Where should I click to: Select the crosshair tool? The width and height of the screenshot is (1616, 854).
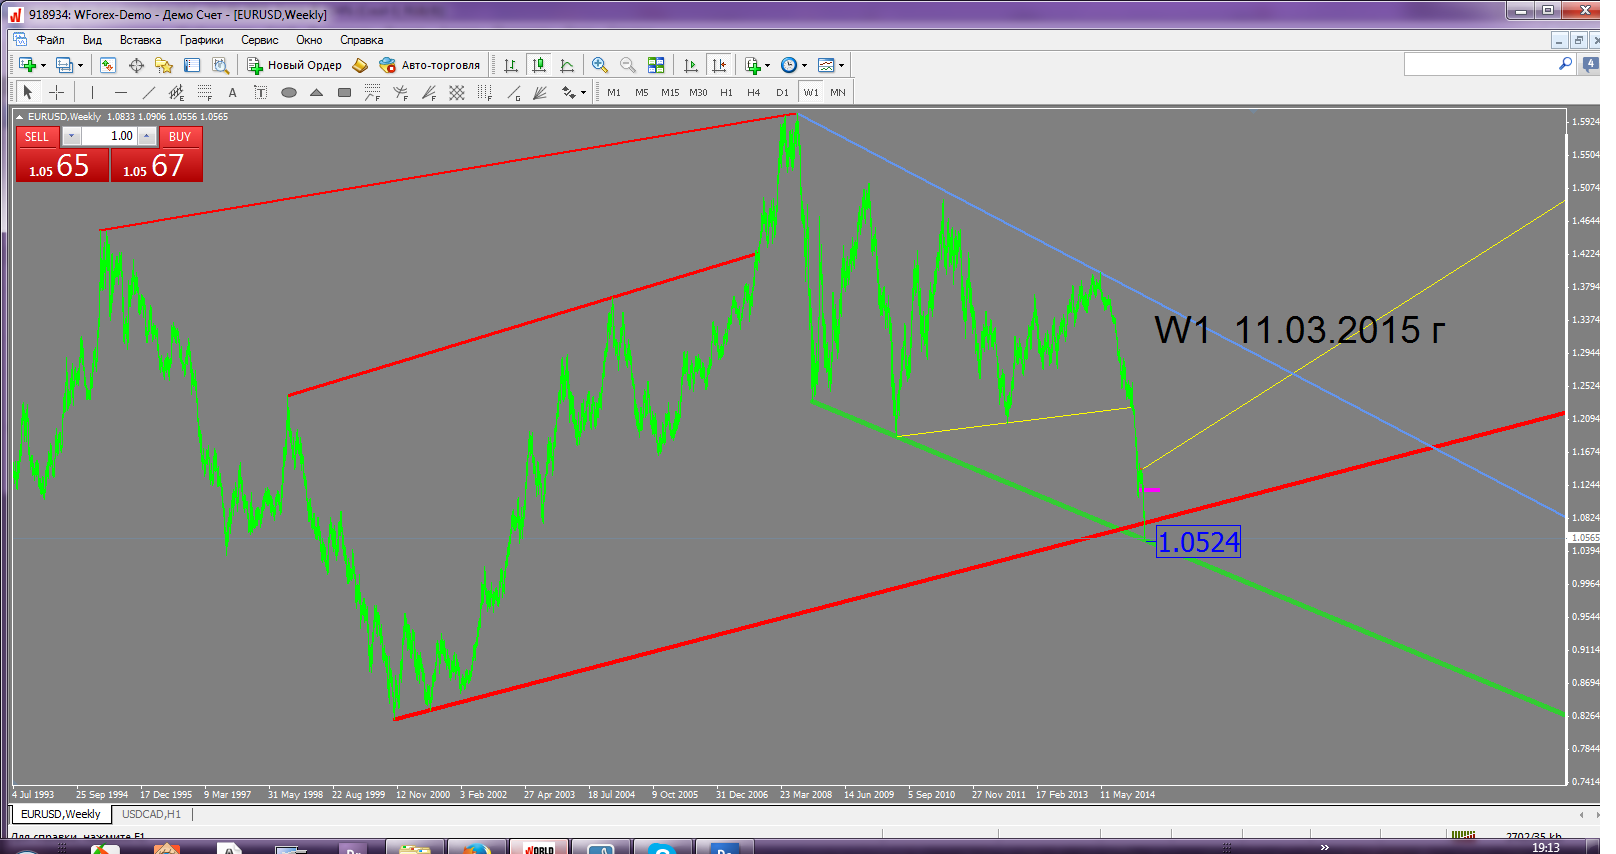(57, 92)
